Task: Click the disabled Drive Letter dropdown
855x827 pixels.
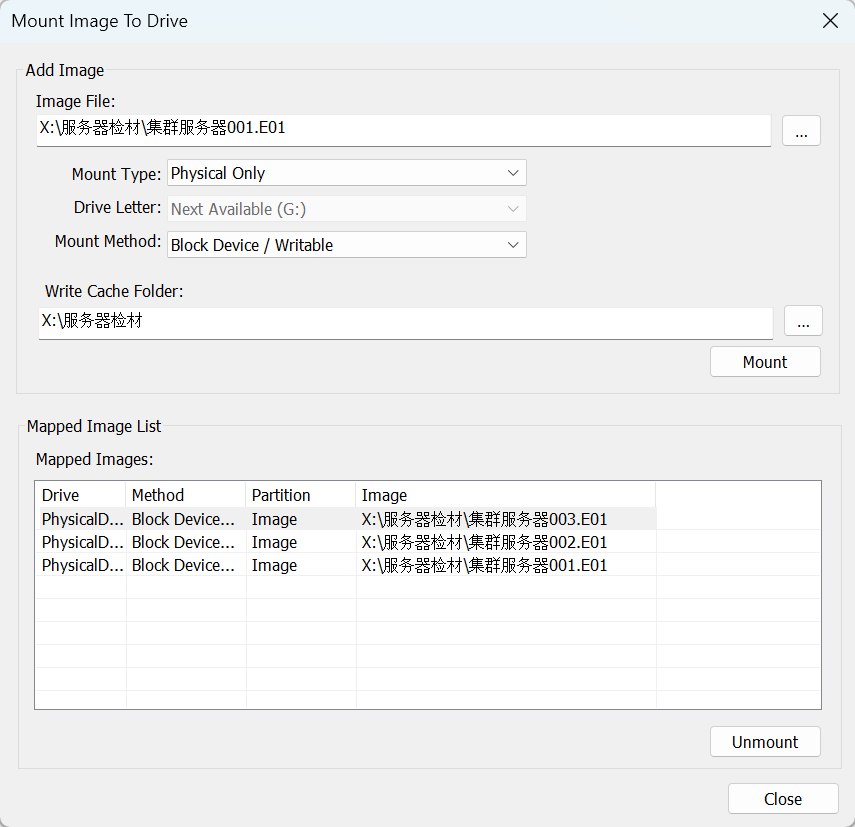Action: (x=346, y=209)
